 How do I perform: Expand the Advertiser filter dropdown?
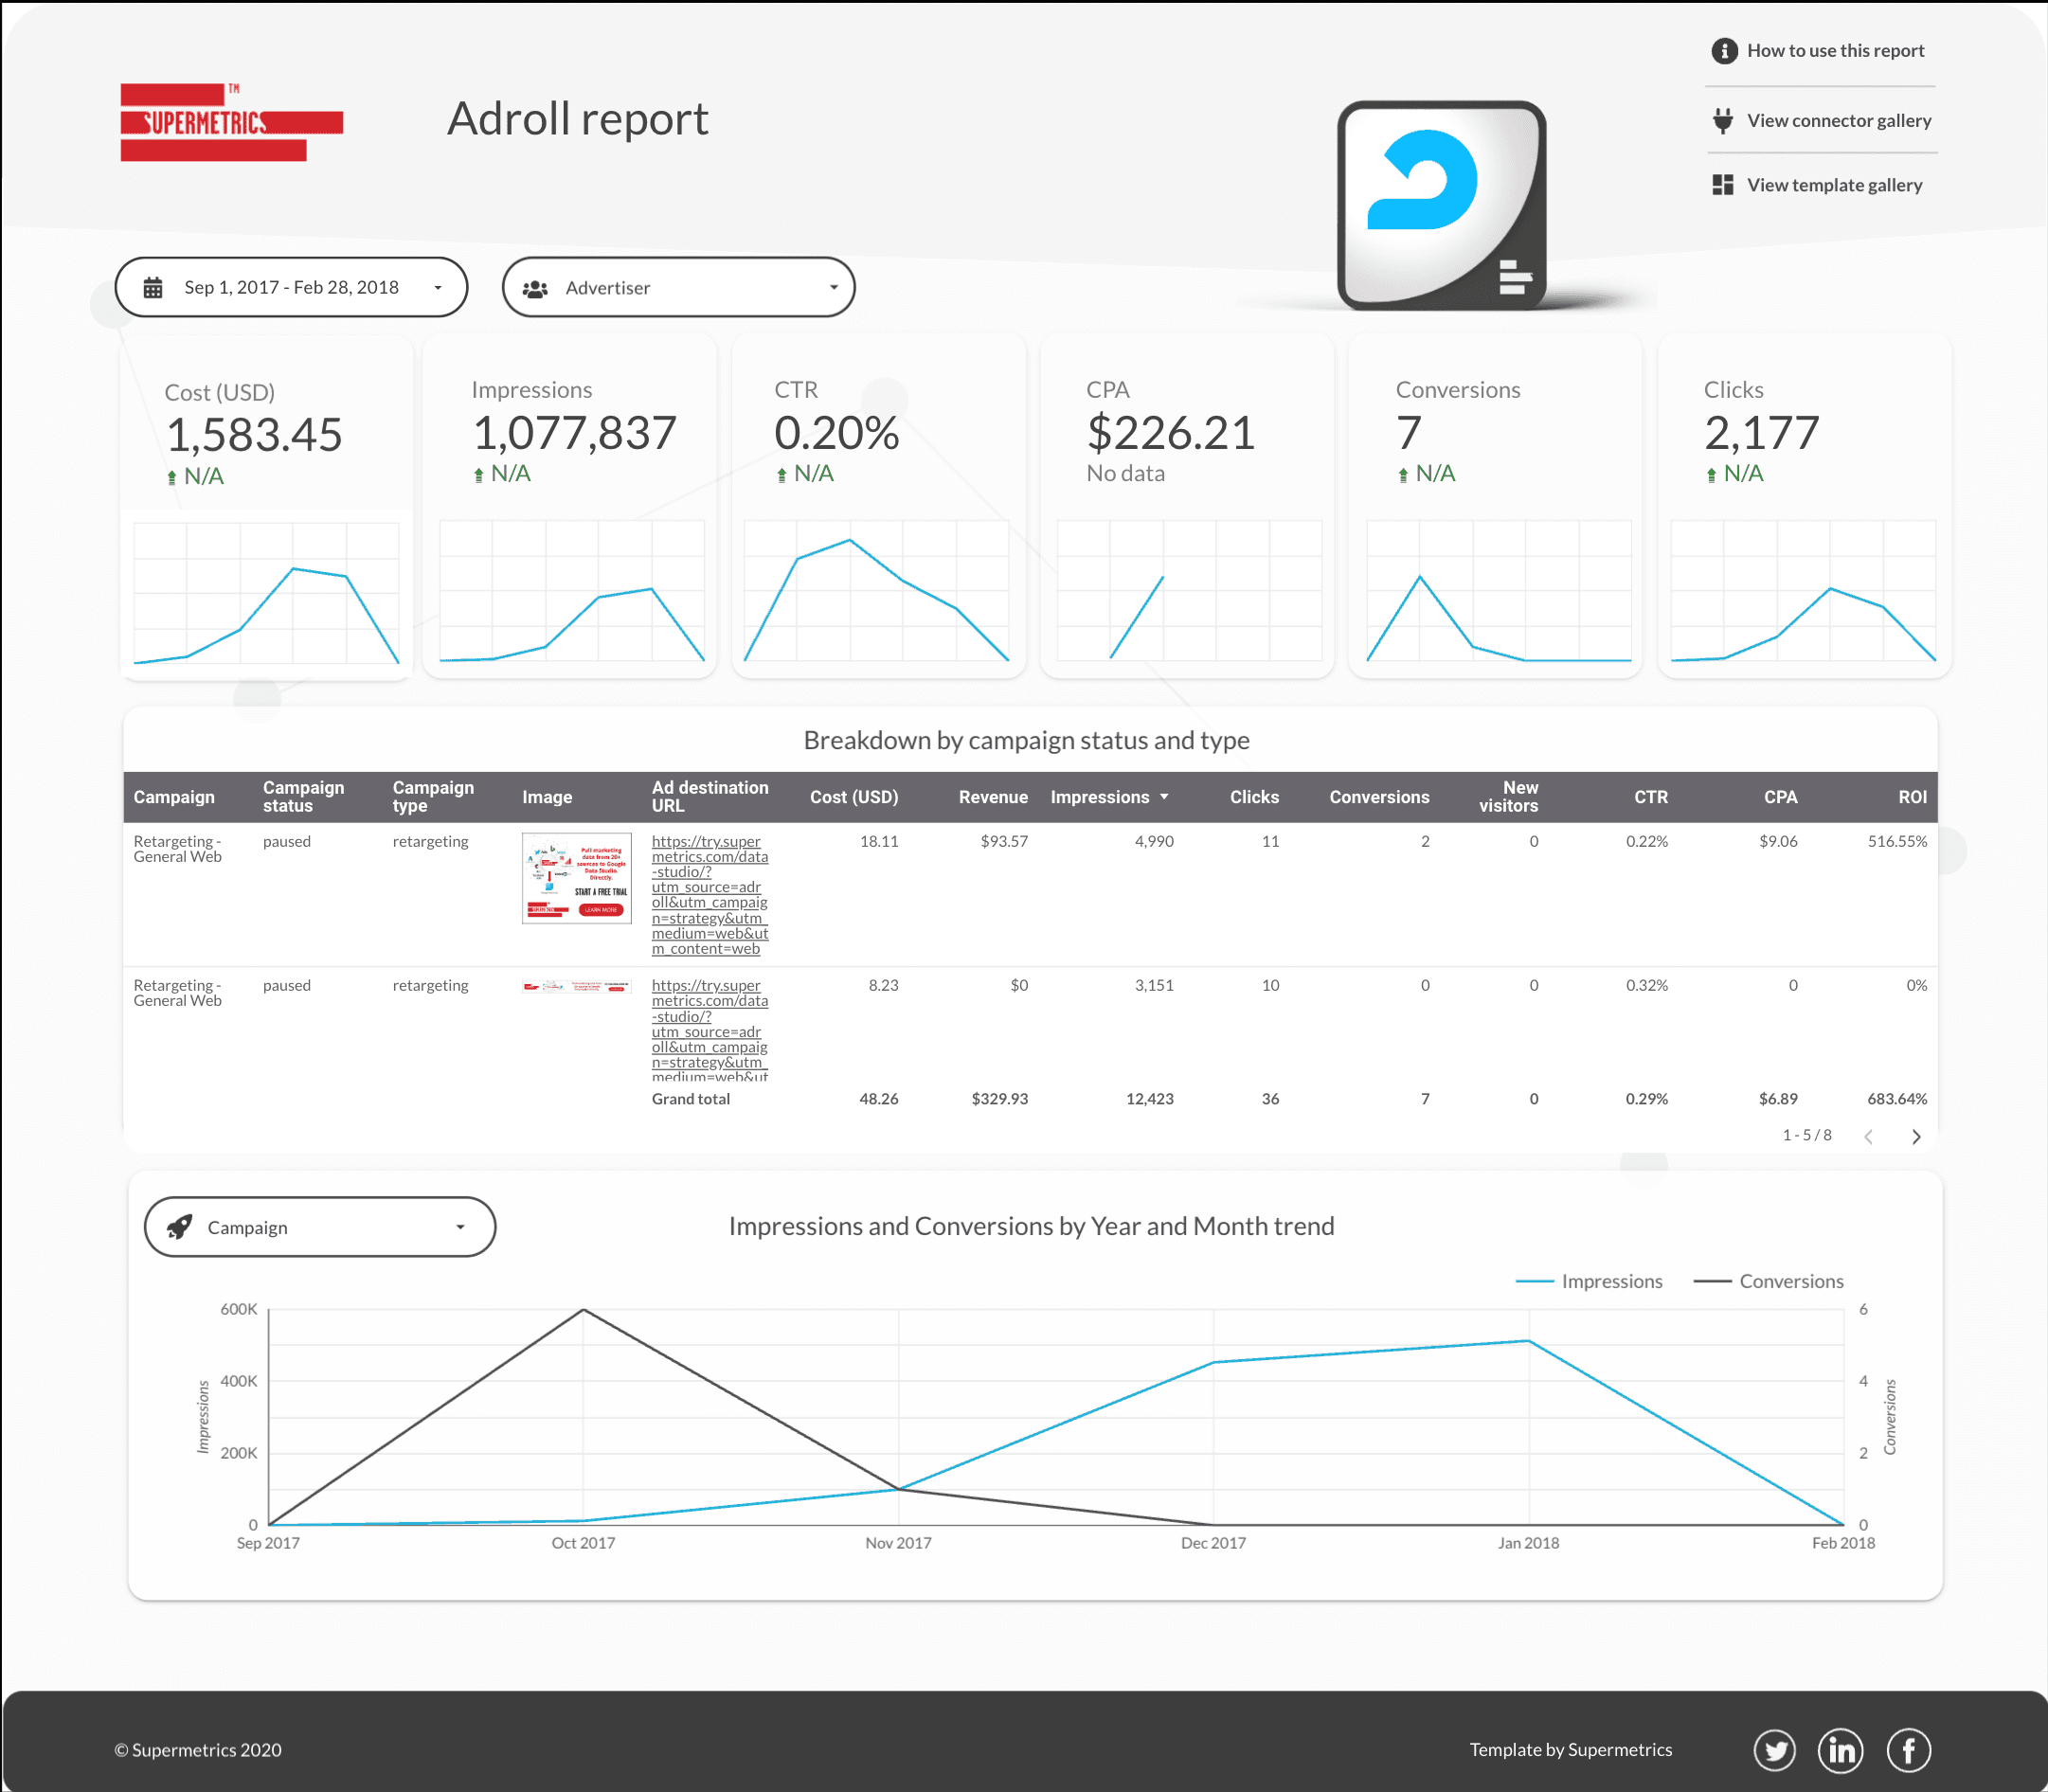click(678, 288)
